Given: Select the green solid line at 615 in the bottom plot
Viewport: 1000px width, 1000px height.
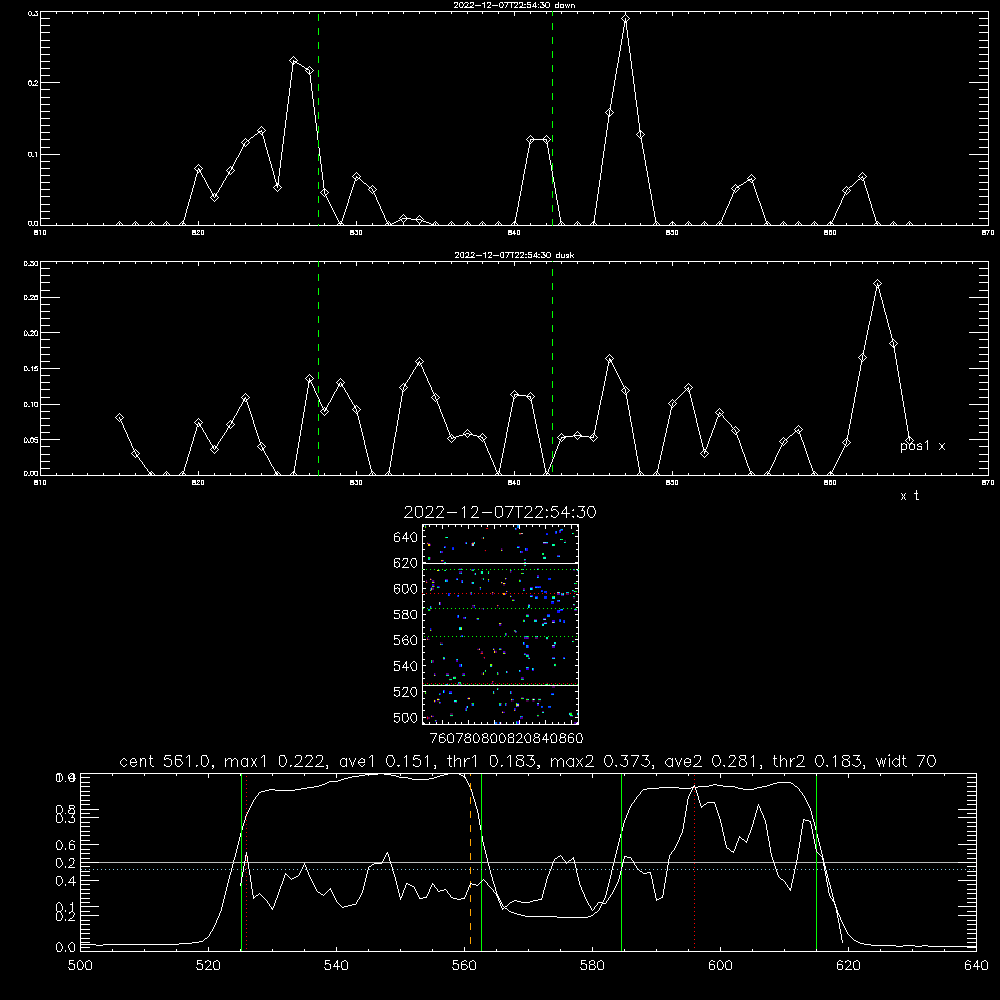Looking at the screenshot, I should pos(816,861).
